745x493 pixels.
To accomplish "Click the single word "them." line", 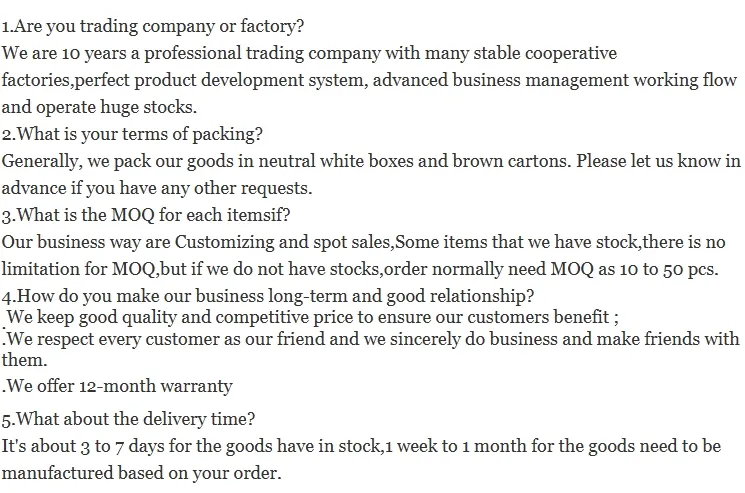I will point(24,360).
